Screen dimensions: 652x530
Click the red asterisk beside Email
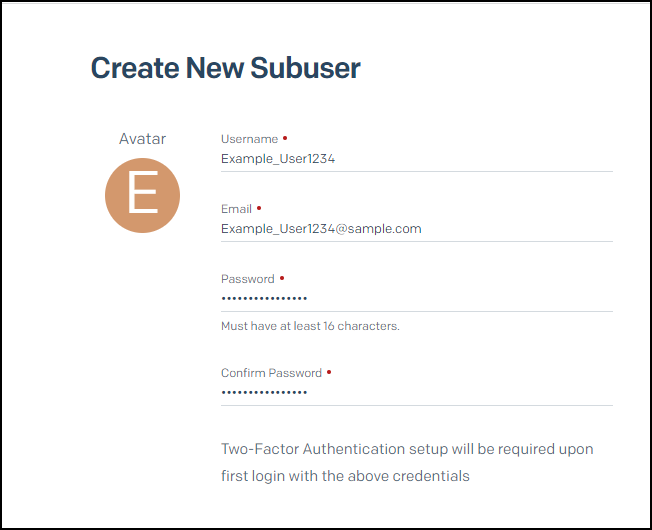tap(259, 208)
